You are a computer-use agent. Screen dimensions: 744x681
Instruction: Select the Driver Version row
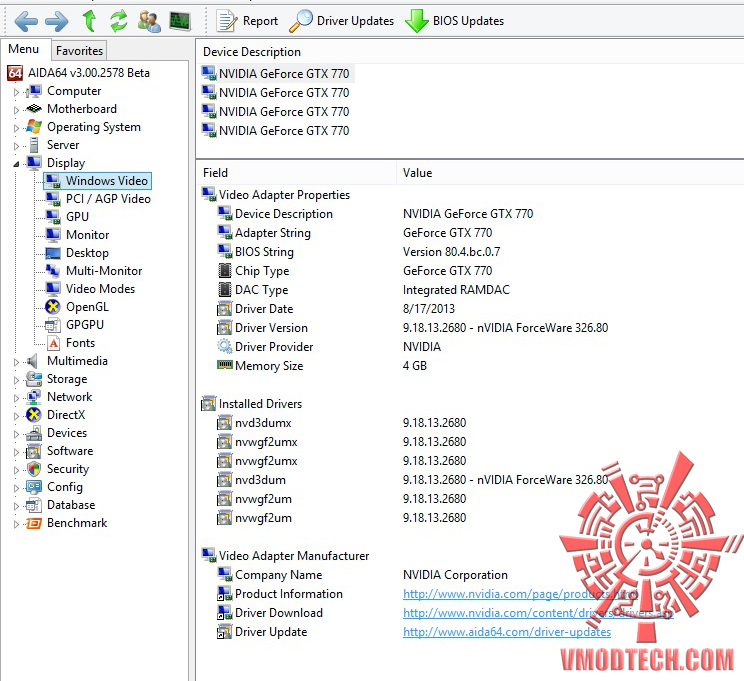pyautogui.click(x=412, y=328)
